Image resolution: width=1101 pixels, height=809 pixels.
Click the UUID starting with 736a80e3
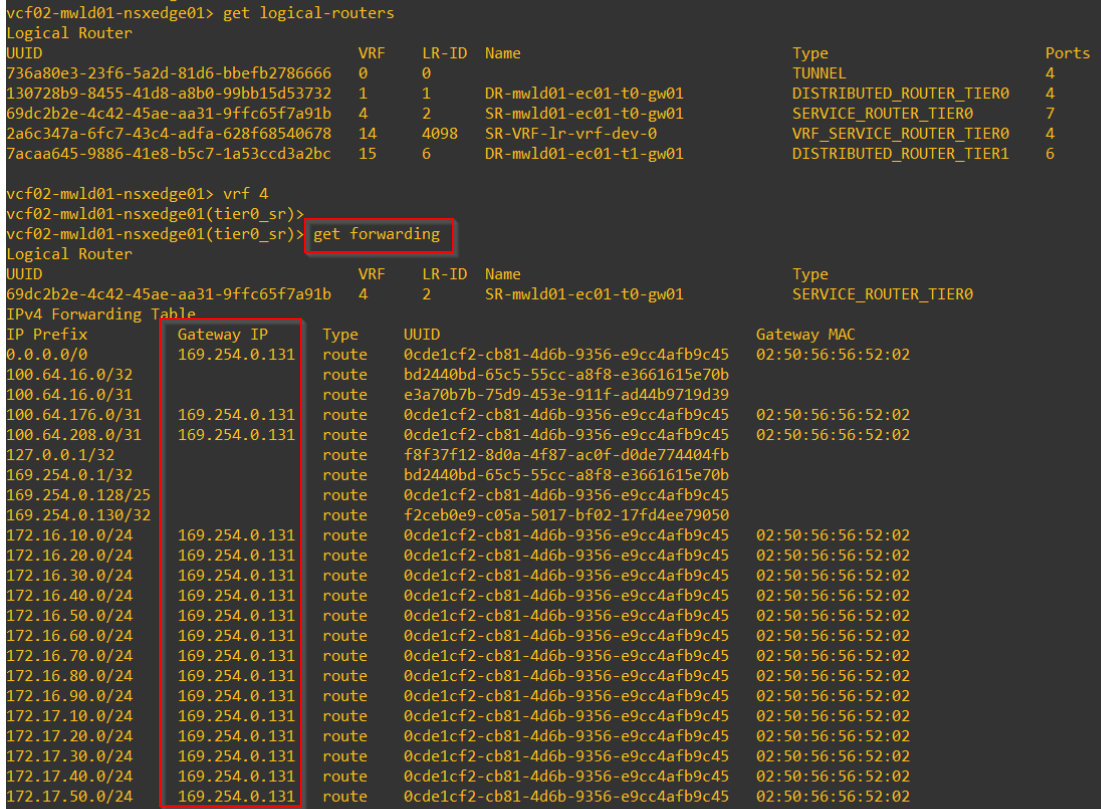click(x=168, y=73)
